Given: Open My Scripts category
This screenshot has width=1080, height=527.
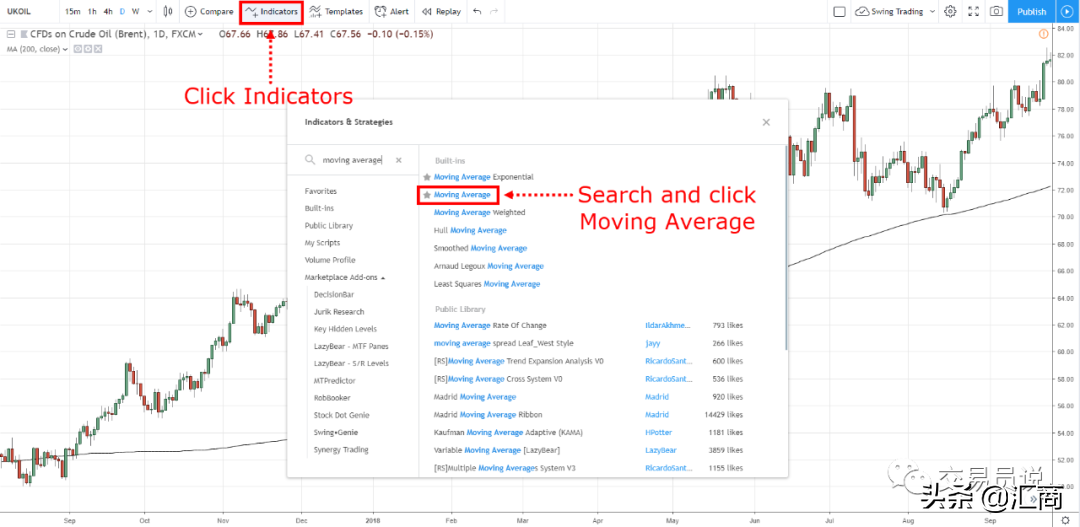Looking at the screenshot, I should coord(322,242).
